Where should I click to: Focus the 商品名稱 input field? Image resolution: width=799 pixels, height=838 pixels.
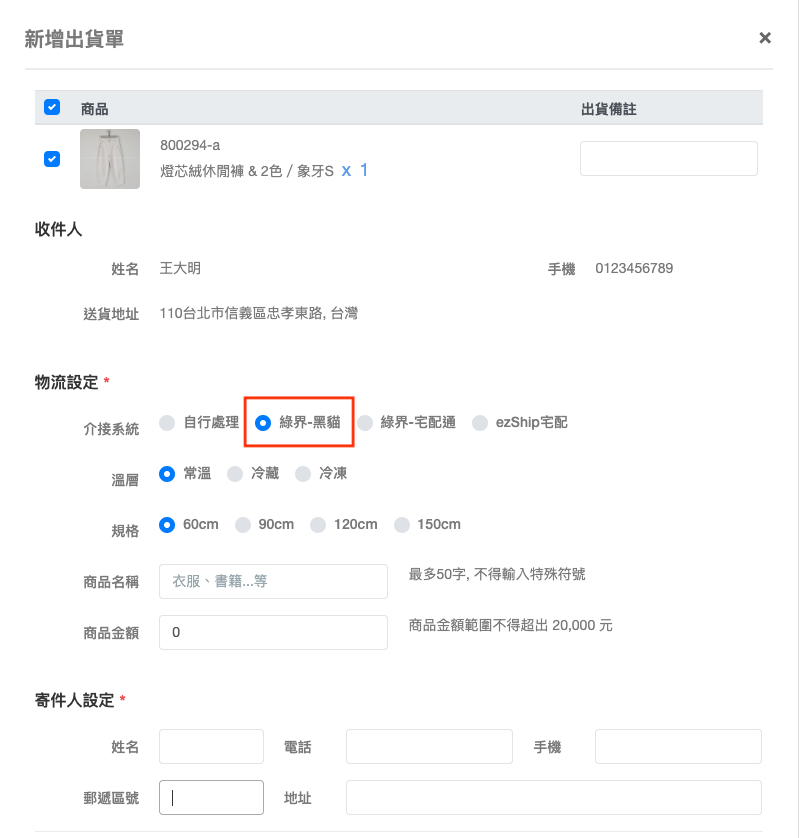[273, 581]
